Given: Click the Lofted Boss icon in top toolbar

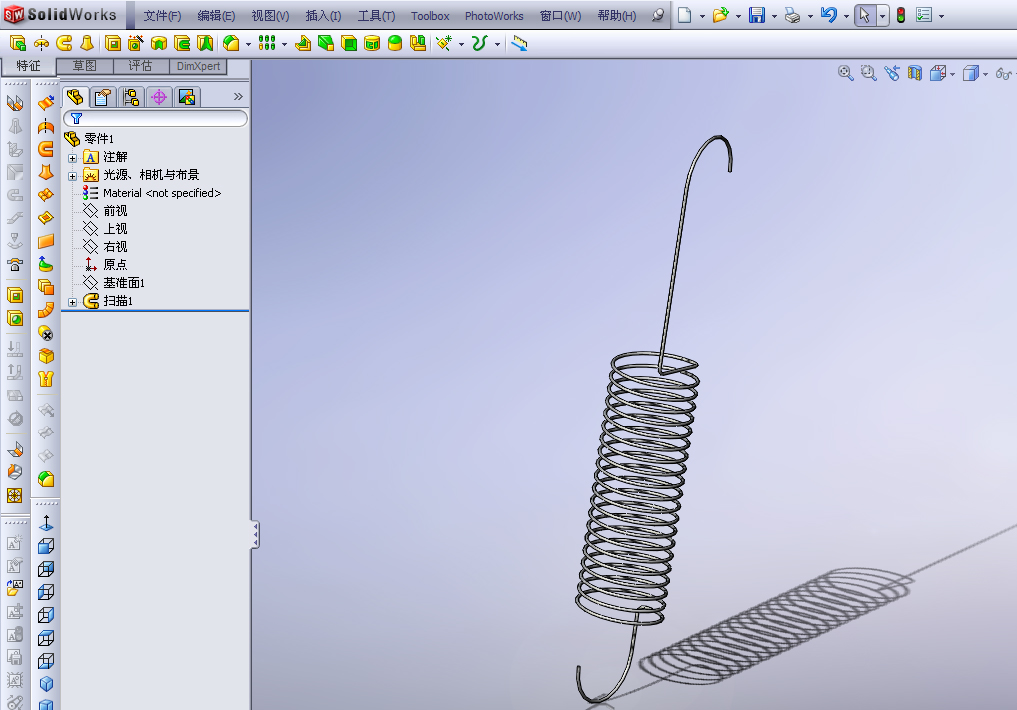Looking at the screenshot, I should click(87, 43).
